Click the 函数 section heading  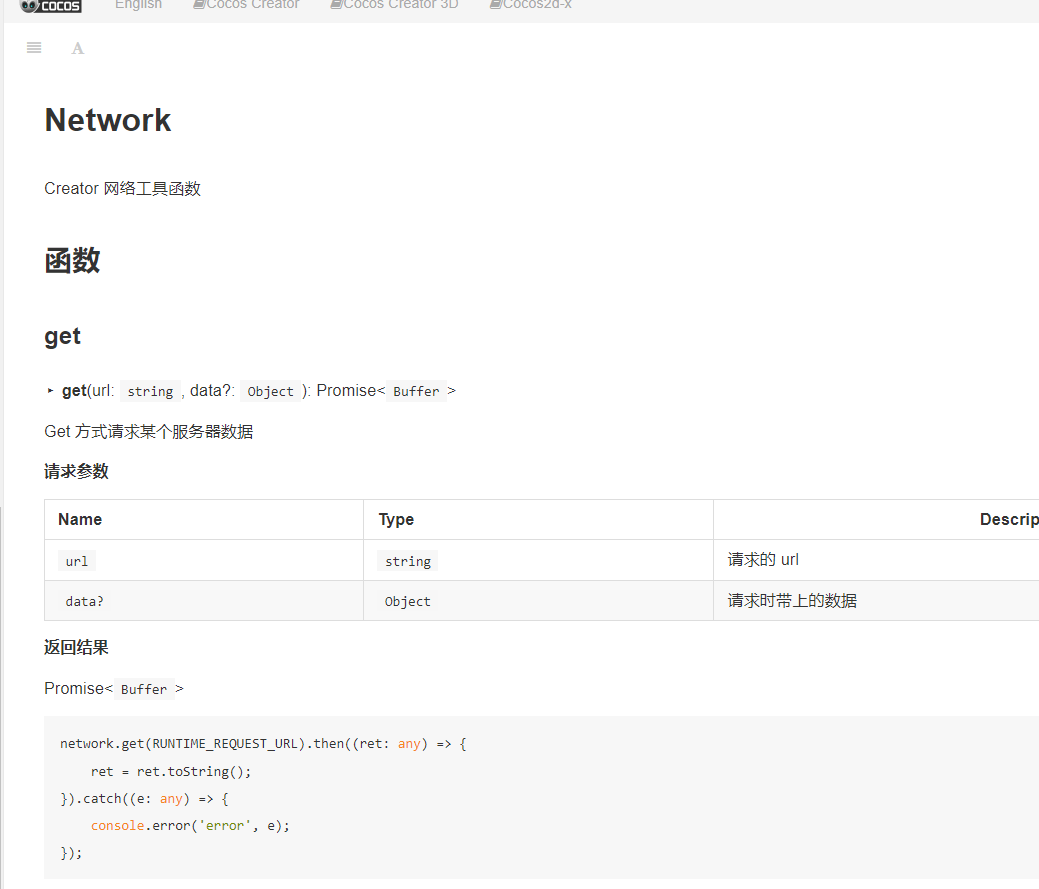point(72,260)
